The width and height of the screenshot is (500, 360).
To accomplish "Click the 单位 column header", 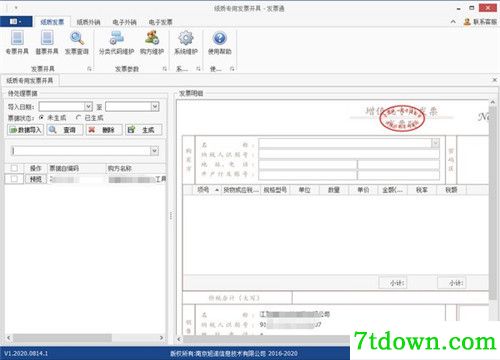I will pos(304,190).
